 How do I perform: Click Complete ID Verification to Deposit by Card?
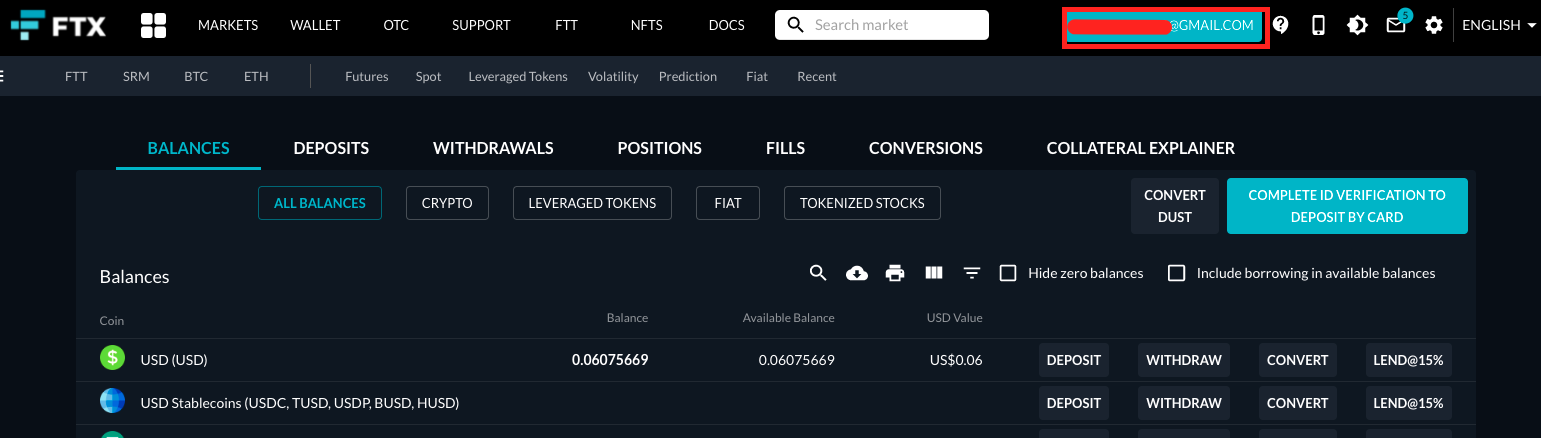(1347, 206)
